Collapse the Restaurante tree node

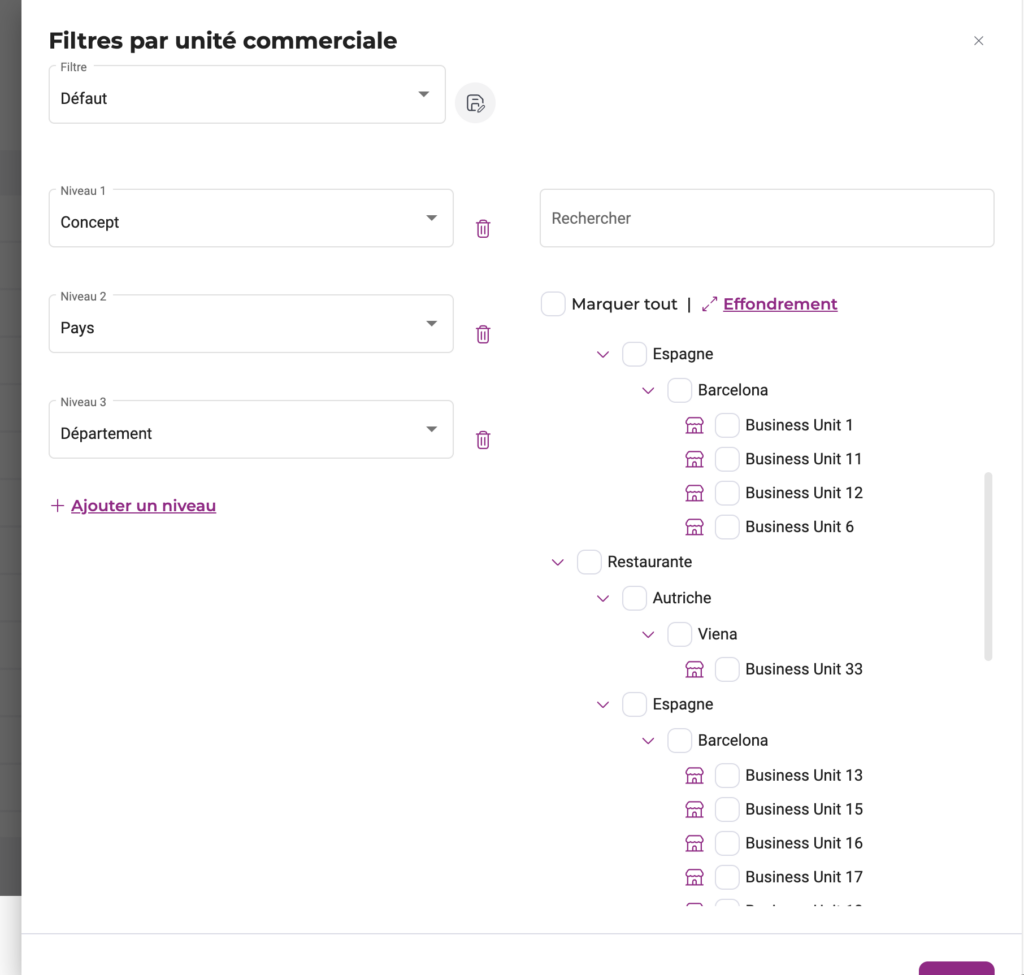[x=558, y=563]
